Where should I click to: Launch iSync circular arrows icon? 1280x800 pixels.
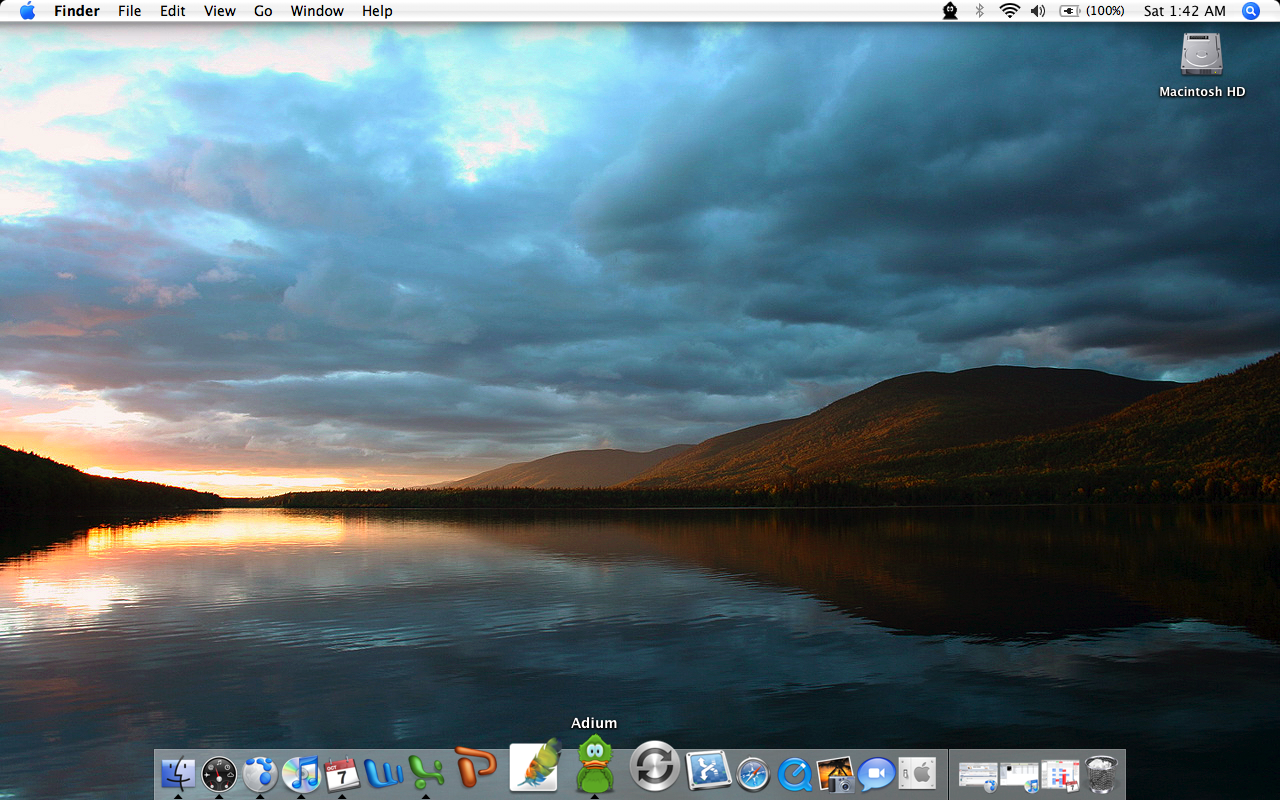(655, 767)
